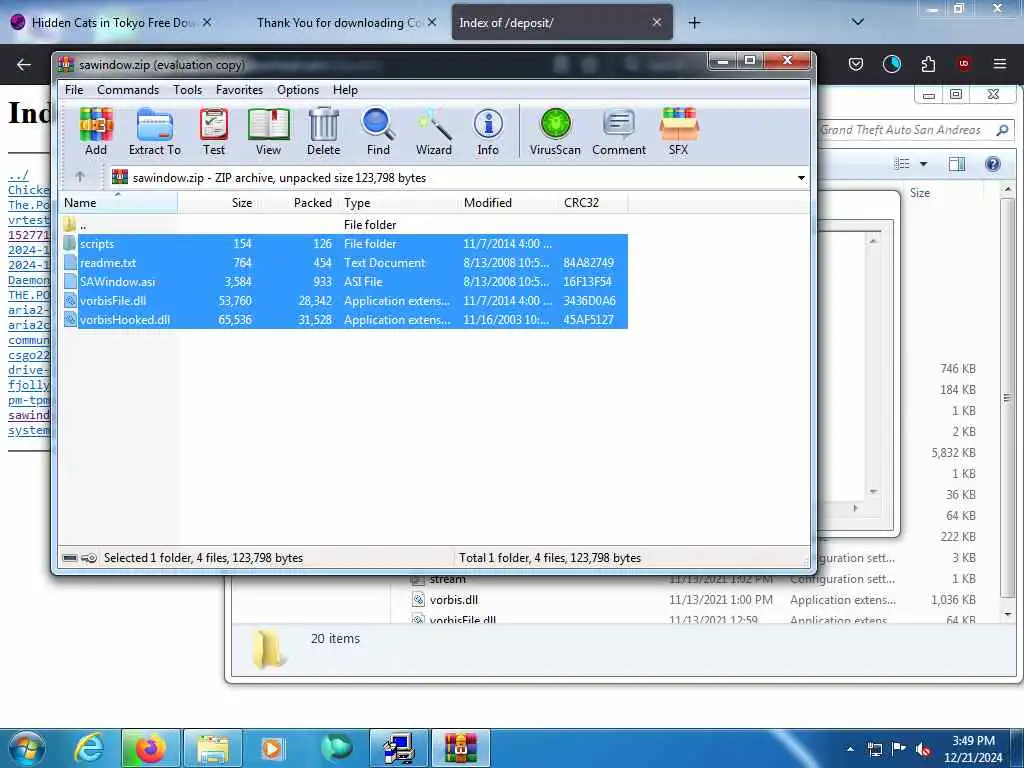Image resolution: width=1024 pixels, height=768 pixels.
Task: Open Windows Media Player from taskbar
Action: (x=272, y=748)
